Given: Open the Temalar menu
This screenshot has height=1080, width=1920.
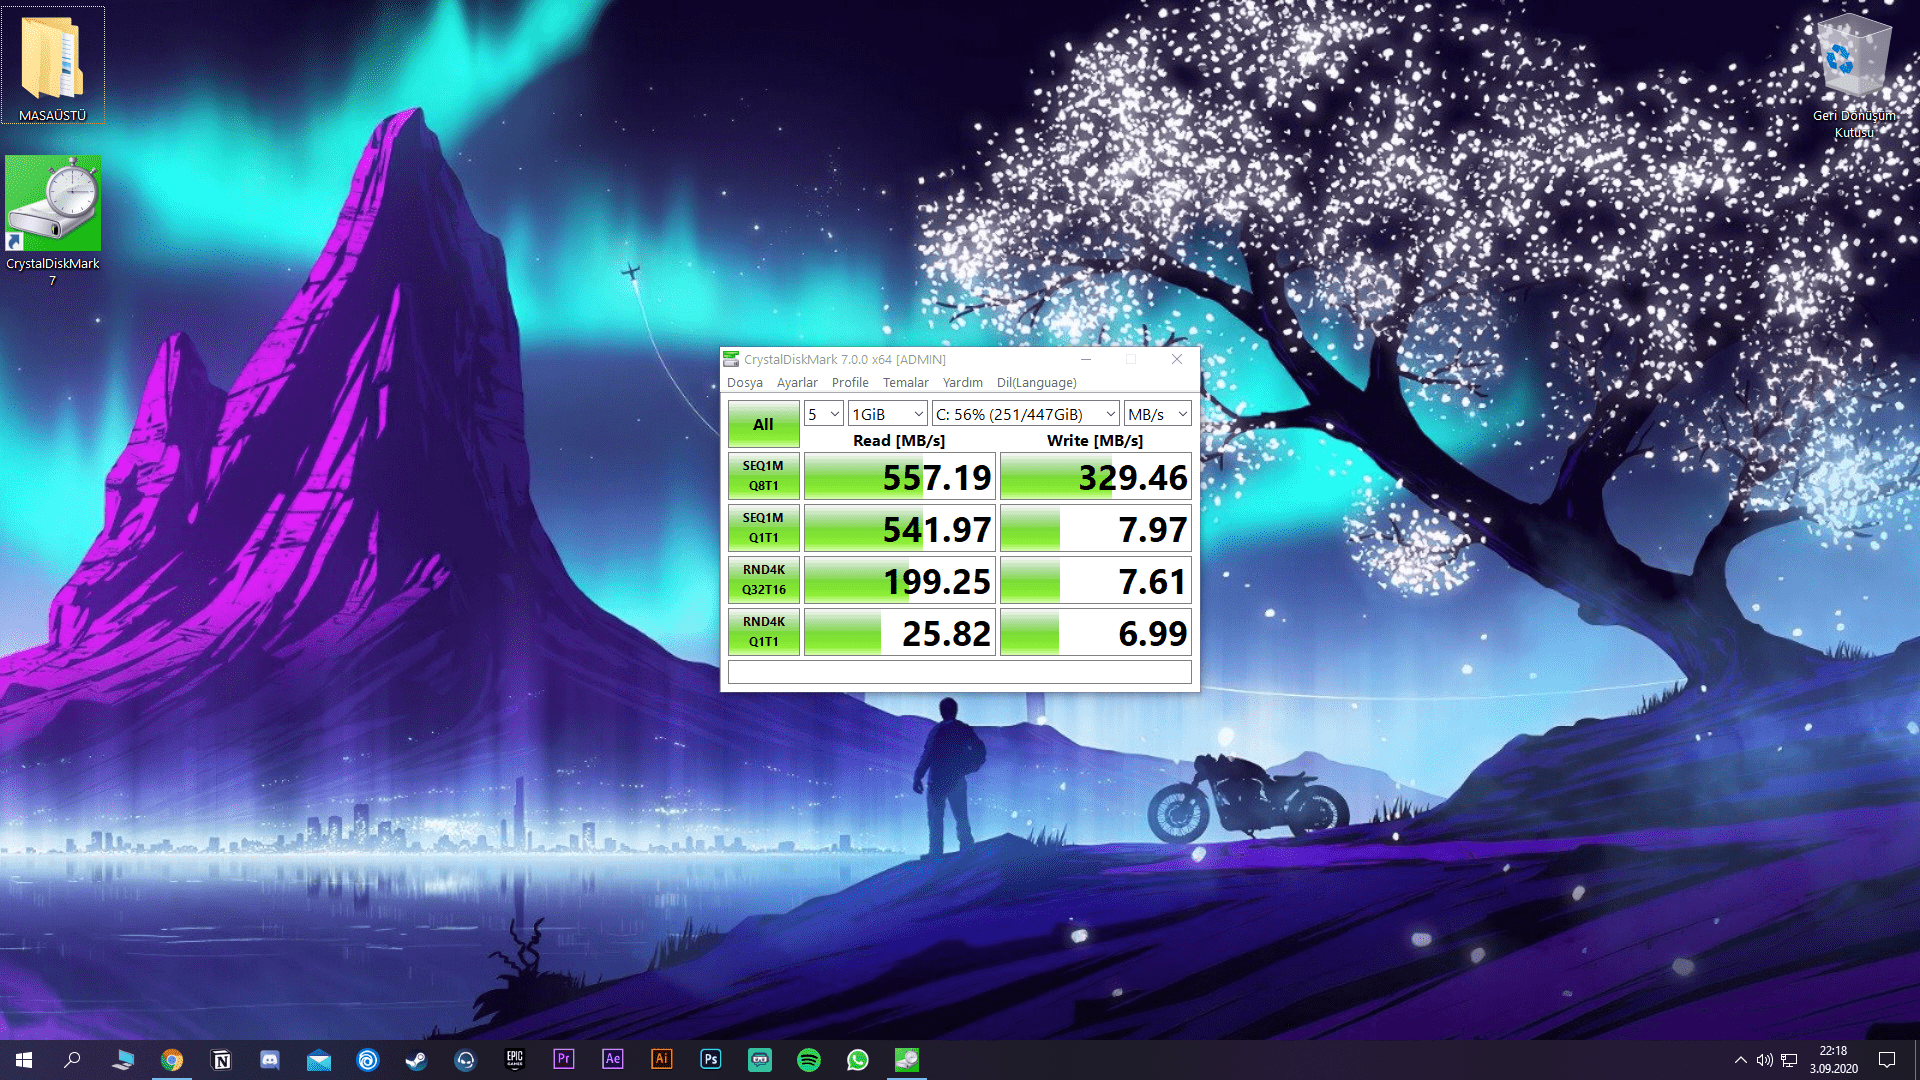Looking at the screenshot, I should tap(905, 382).
